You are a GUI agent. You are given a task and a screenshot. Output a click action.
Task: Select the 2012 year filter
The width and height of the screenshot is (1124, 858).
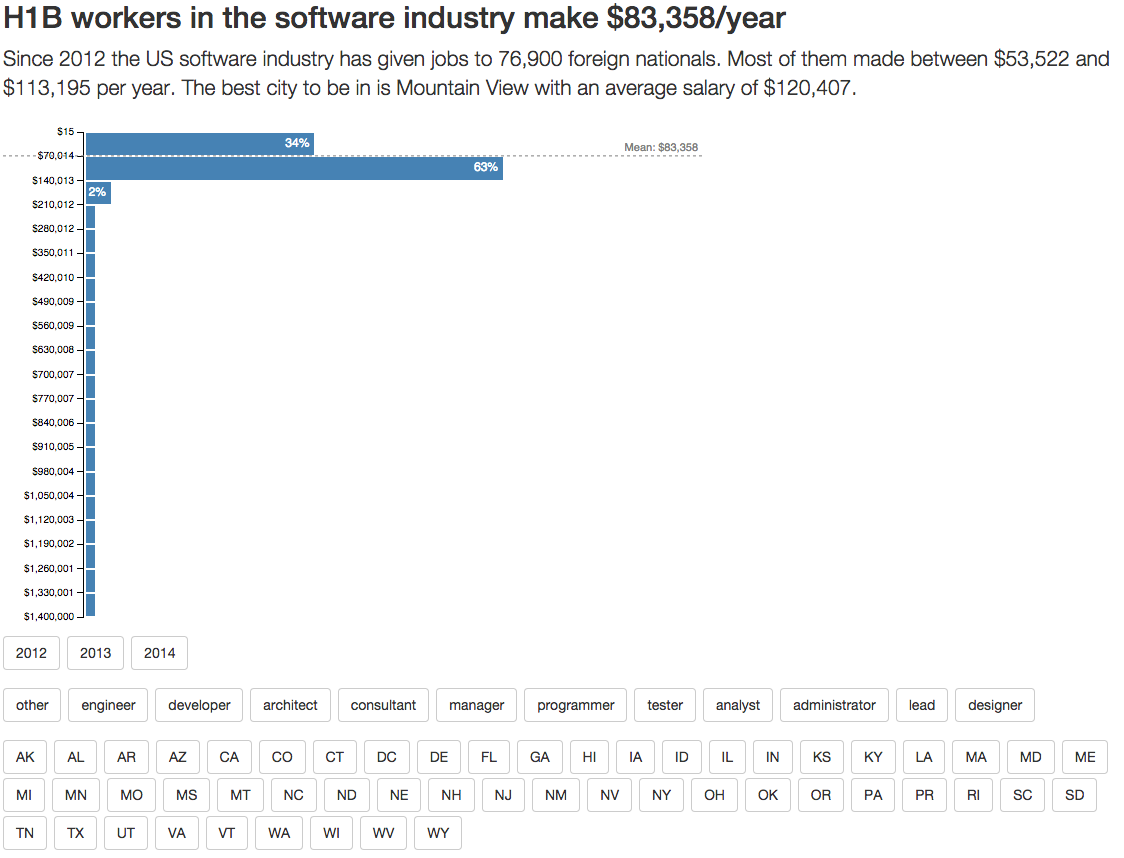31,653
